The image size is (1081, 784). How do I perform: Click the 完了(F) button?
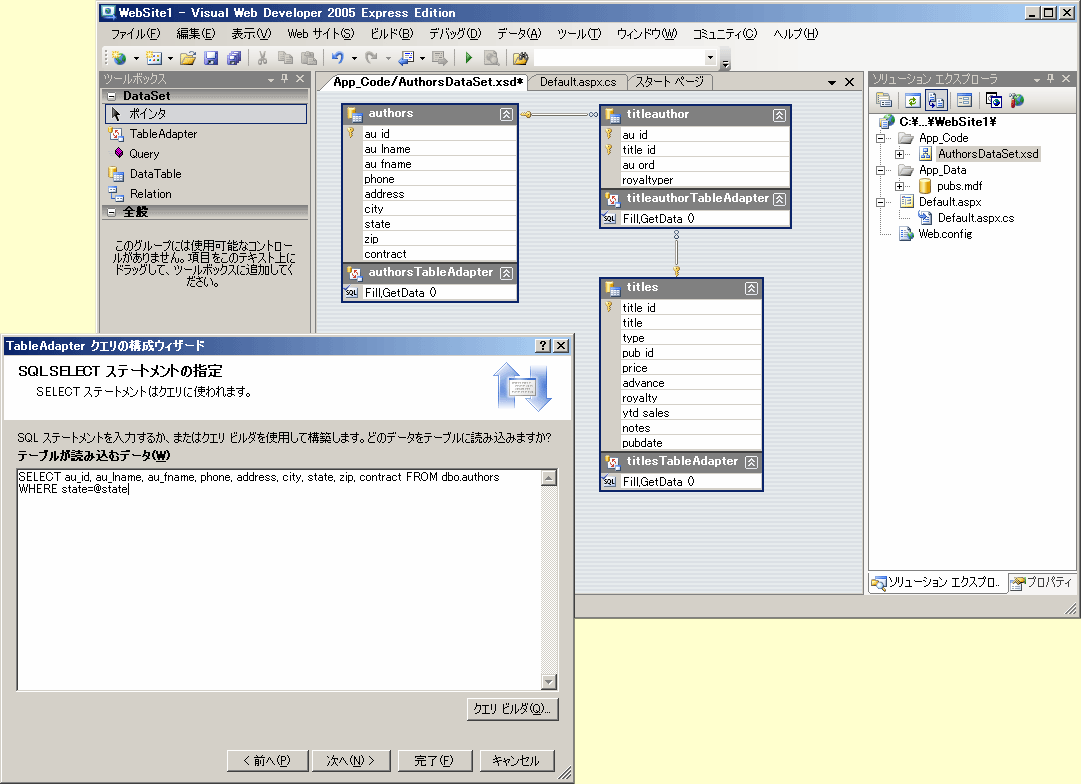434,761
